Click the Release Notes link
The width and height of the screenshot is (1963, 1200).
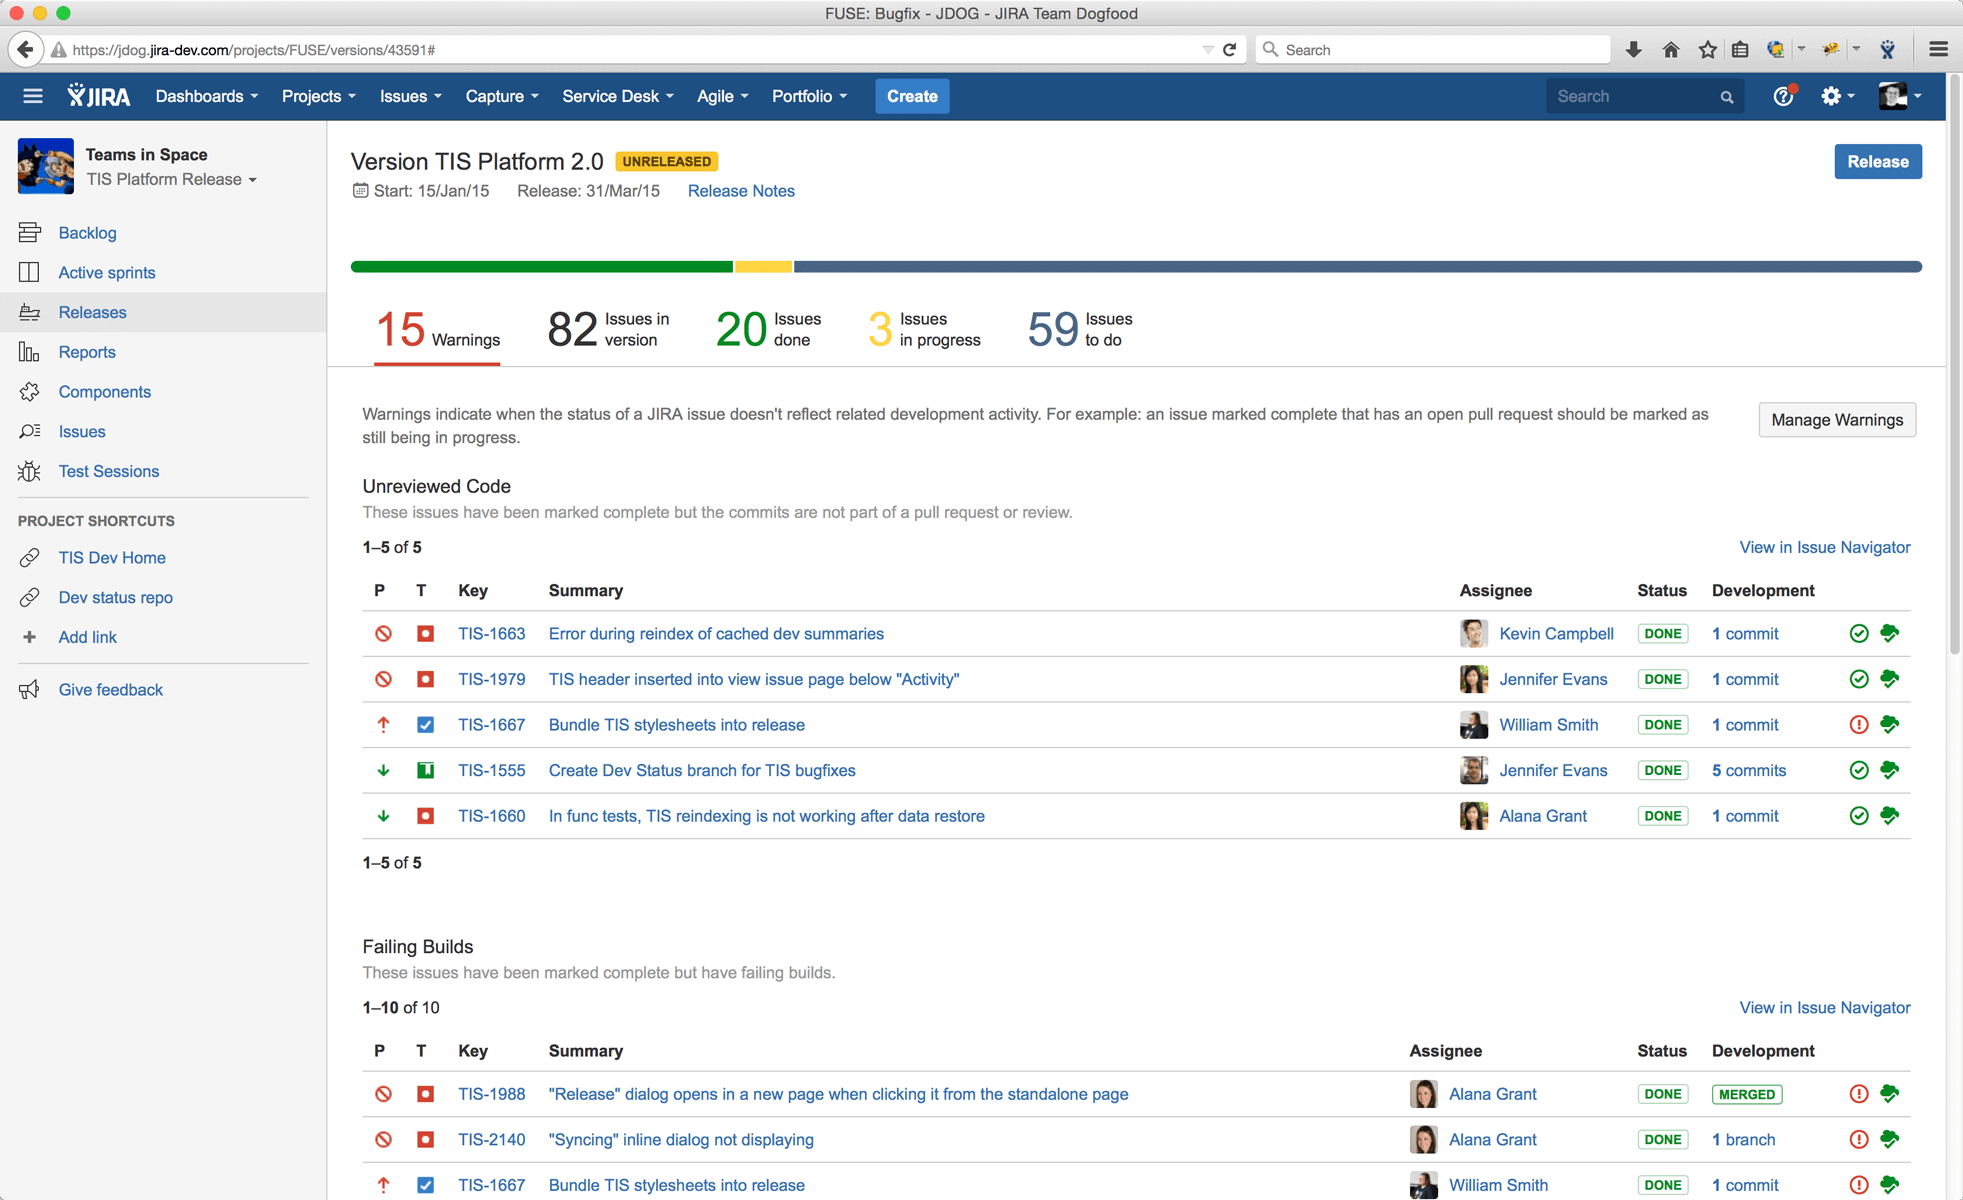(x=743, y=191)
